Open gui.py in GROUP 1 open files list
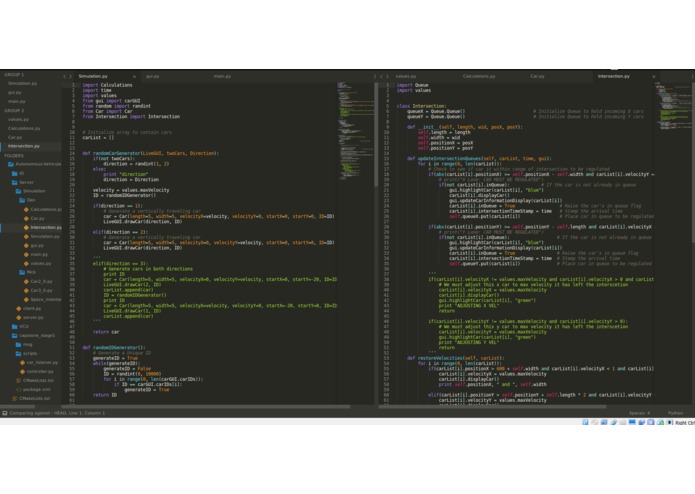Image resolution: width=695 pixels, height=494 pixels. 15,92
